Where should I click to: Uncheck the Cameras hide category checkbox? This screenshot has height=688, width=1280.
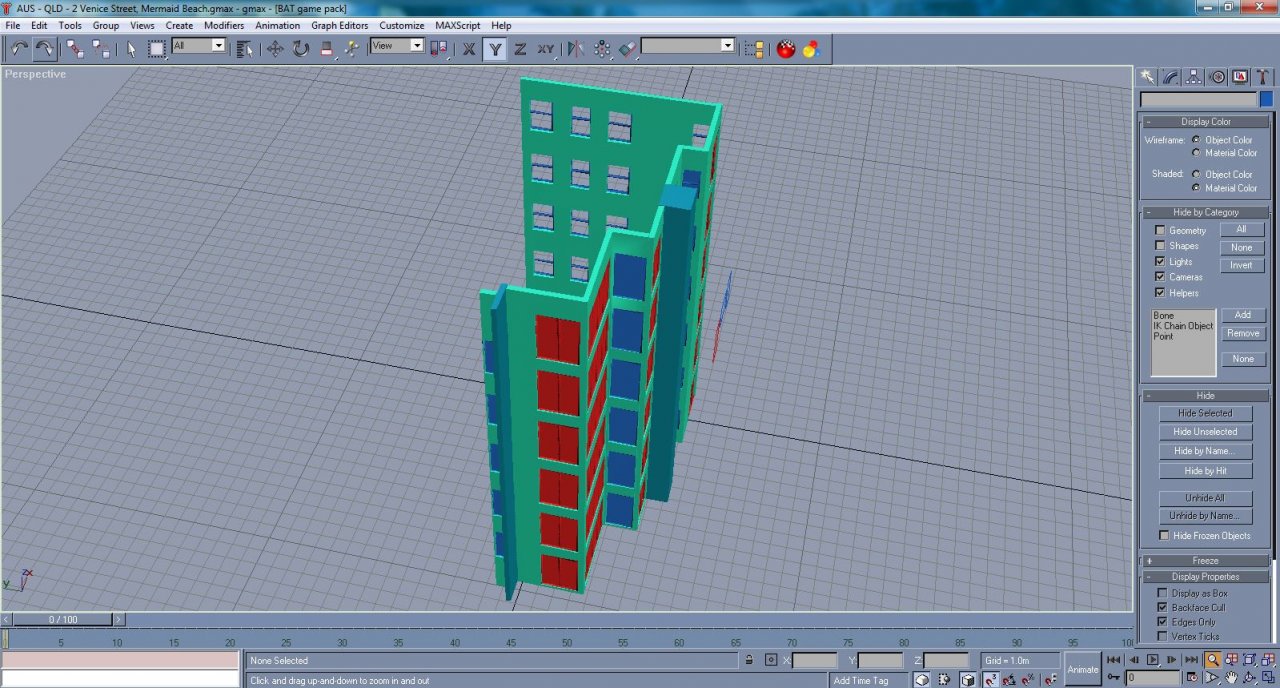(1160, 276)
